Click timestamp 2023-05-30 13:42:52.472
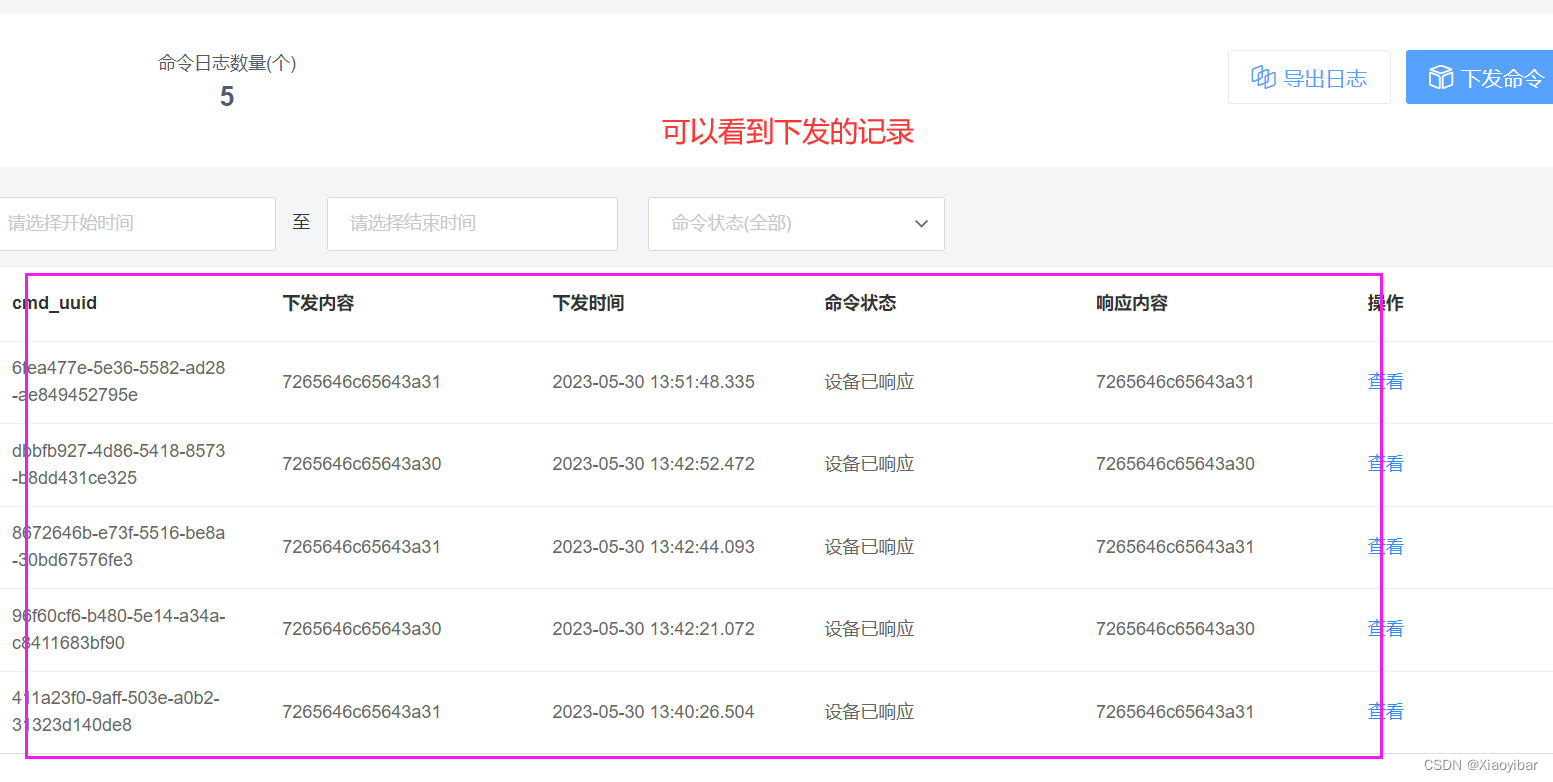 653,464
